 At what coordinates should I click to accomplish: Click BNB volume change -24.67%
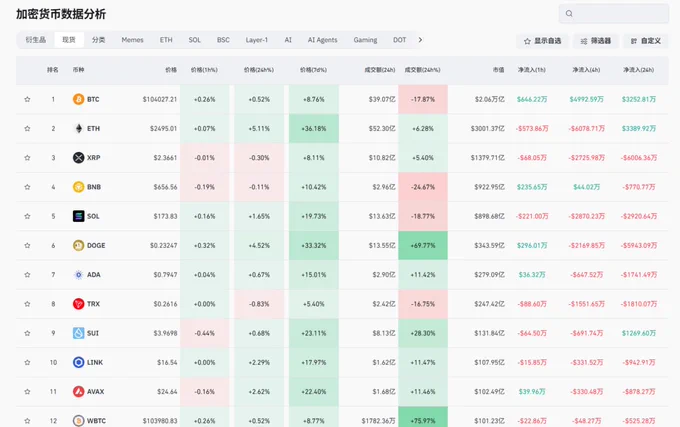pyautogui.click(x=423, y=187)
